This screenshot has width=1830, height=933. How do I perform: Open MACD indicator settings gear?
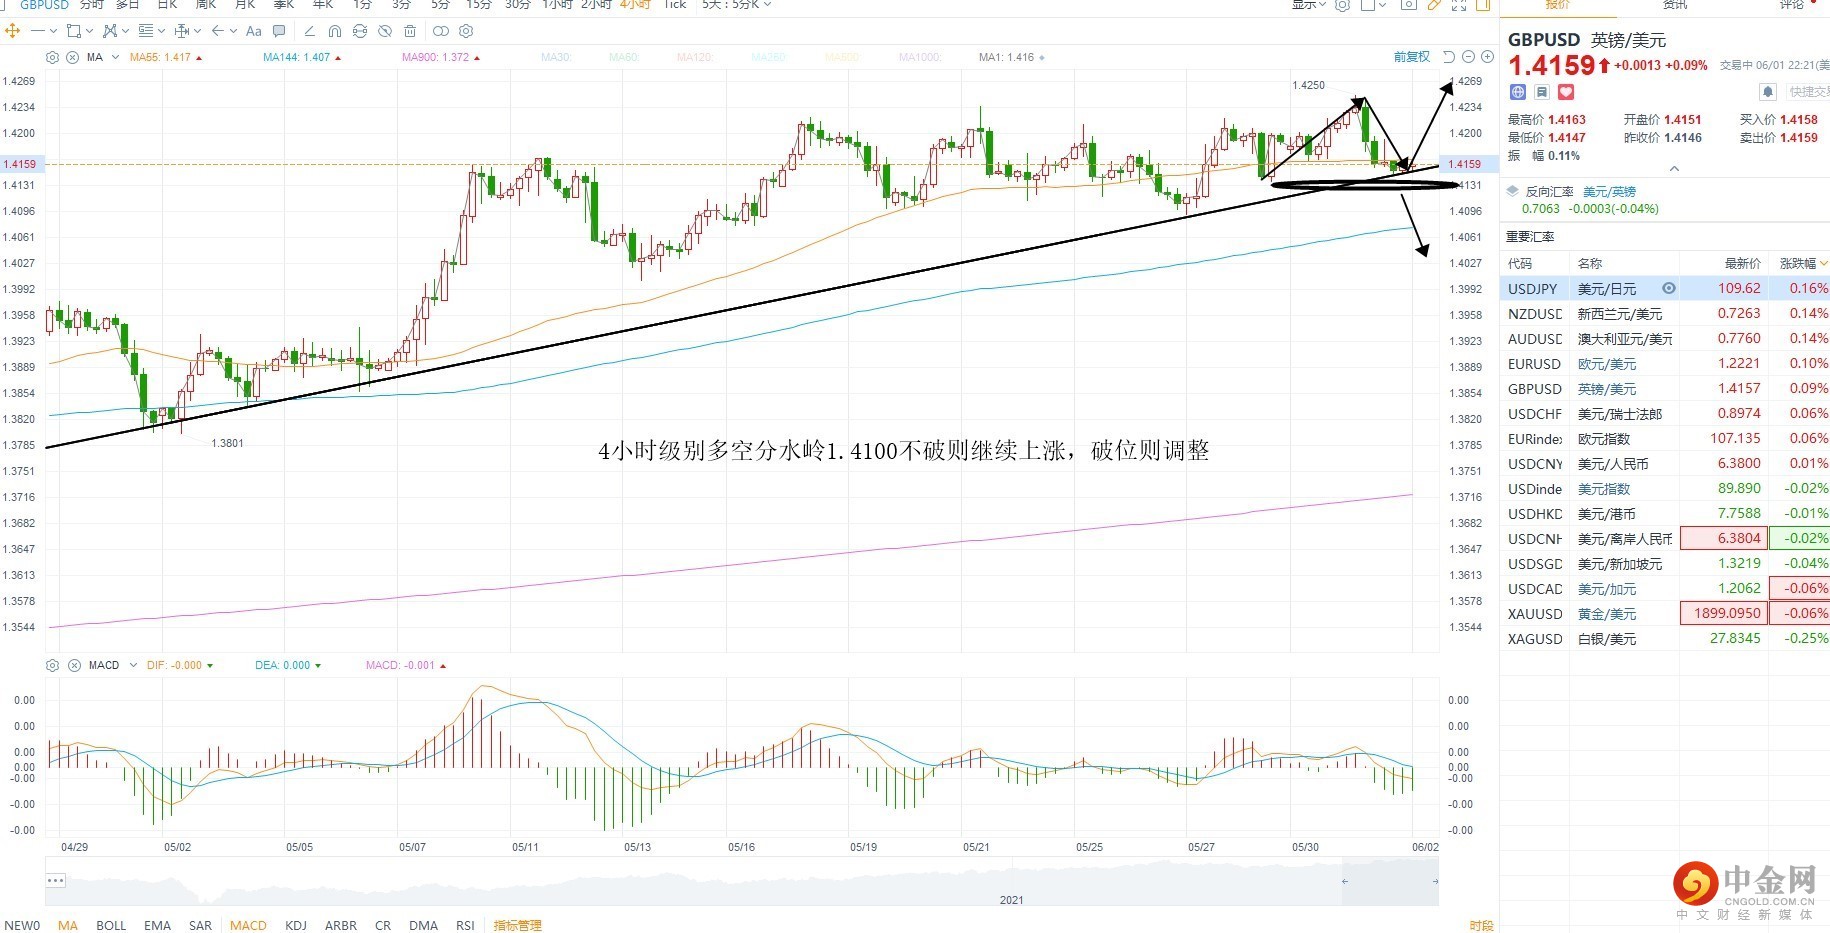pyautogui.click(x=53, y=665)
